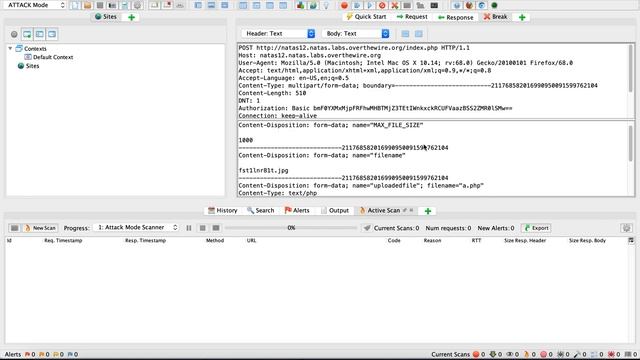Toggle show all tabs toolbar icon
This screenshot has width=640, height=360.
tap(154, 5)
